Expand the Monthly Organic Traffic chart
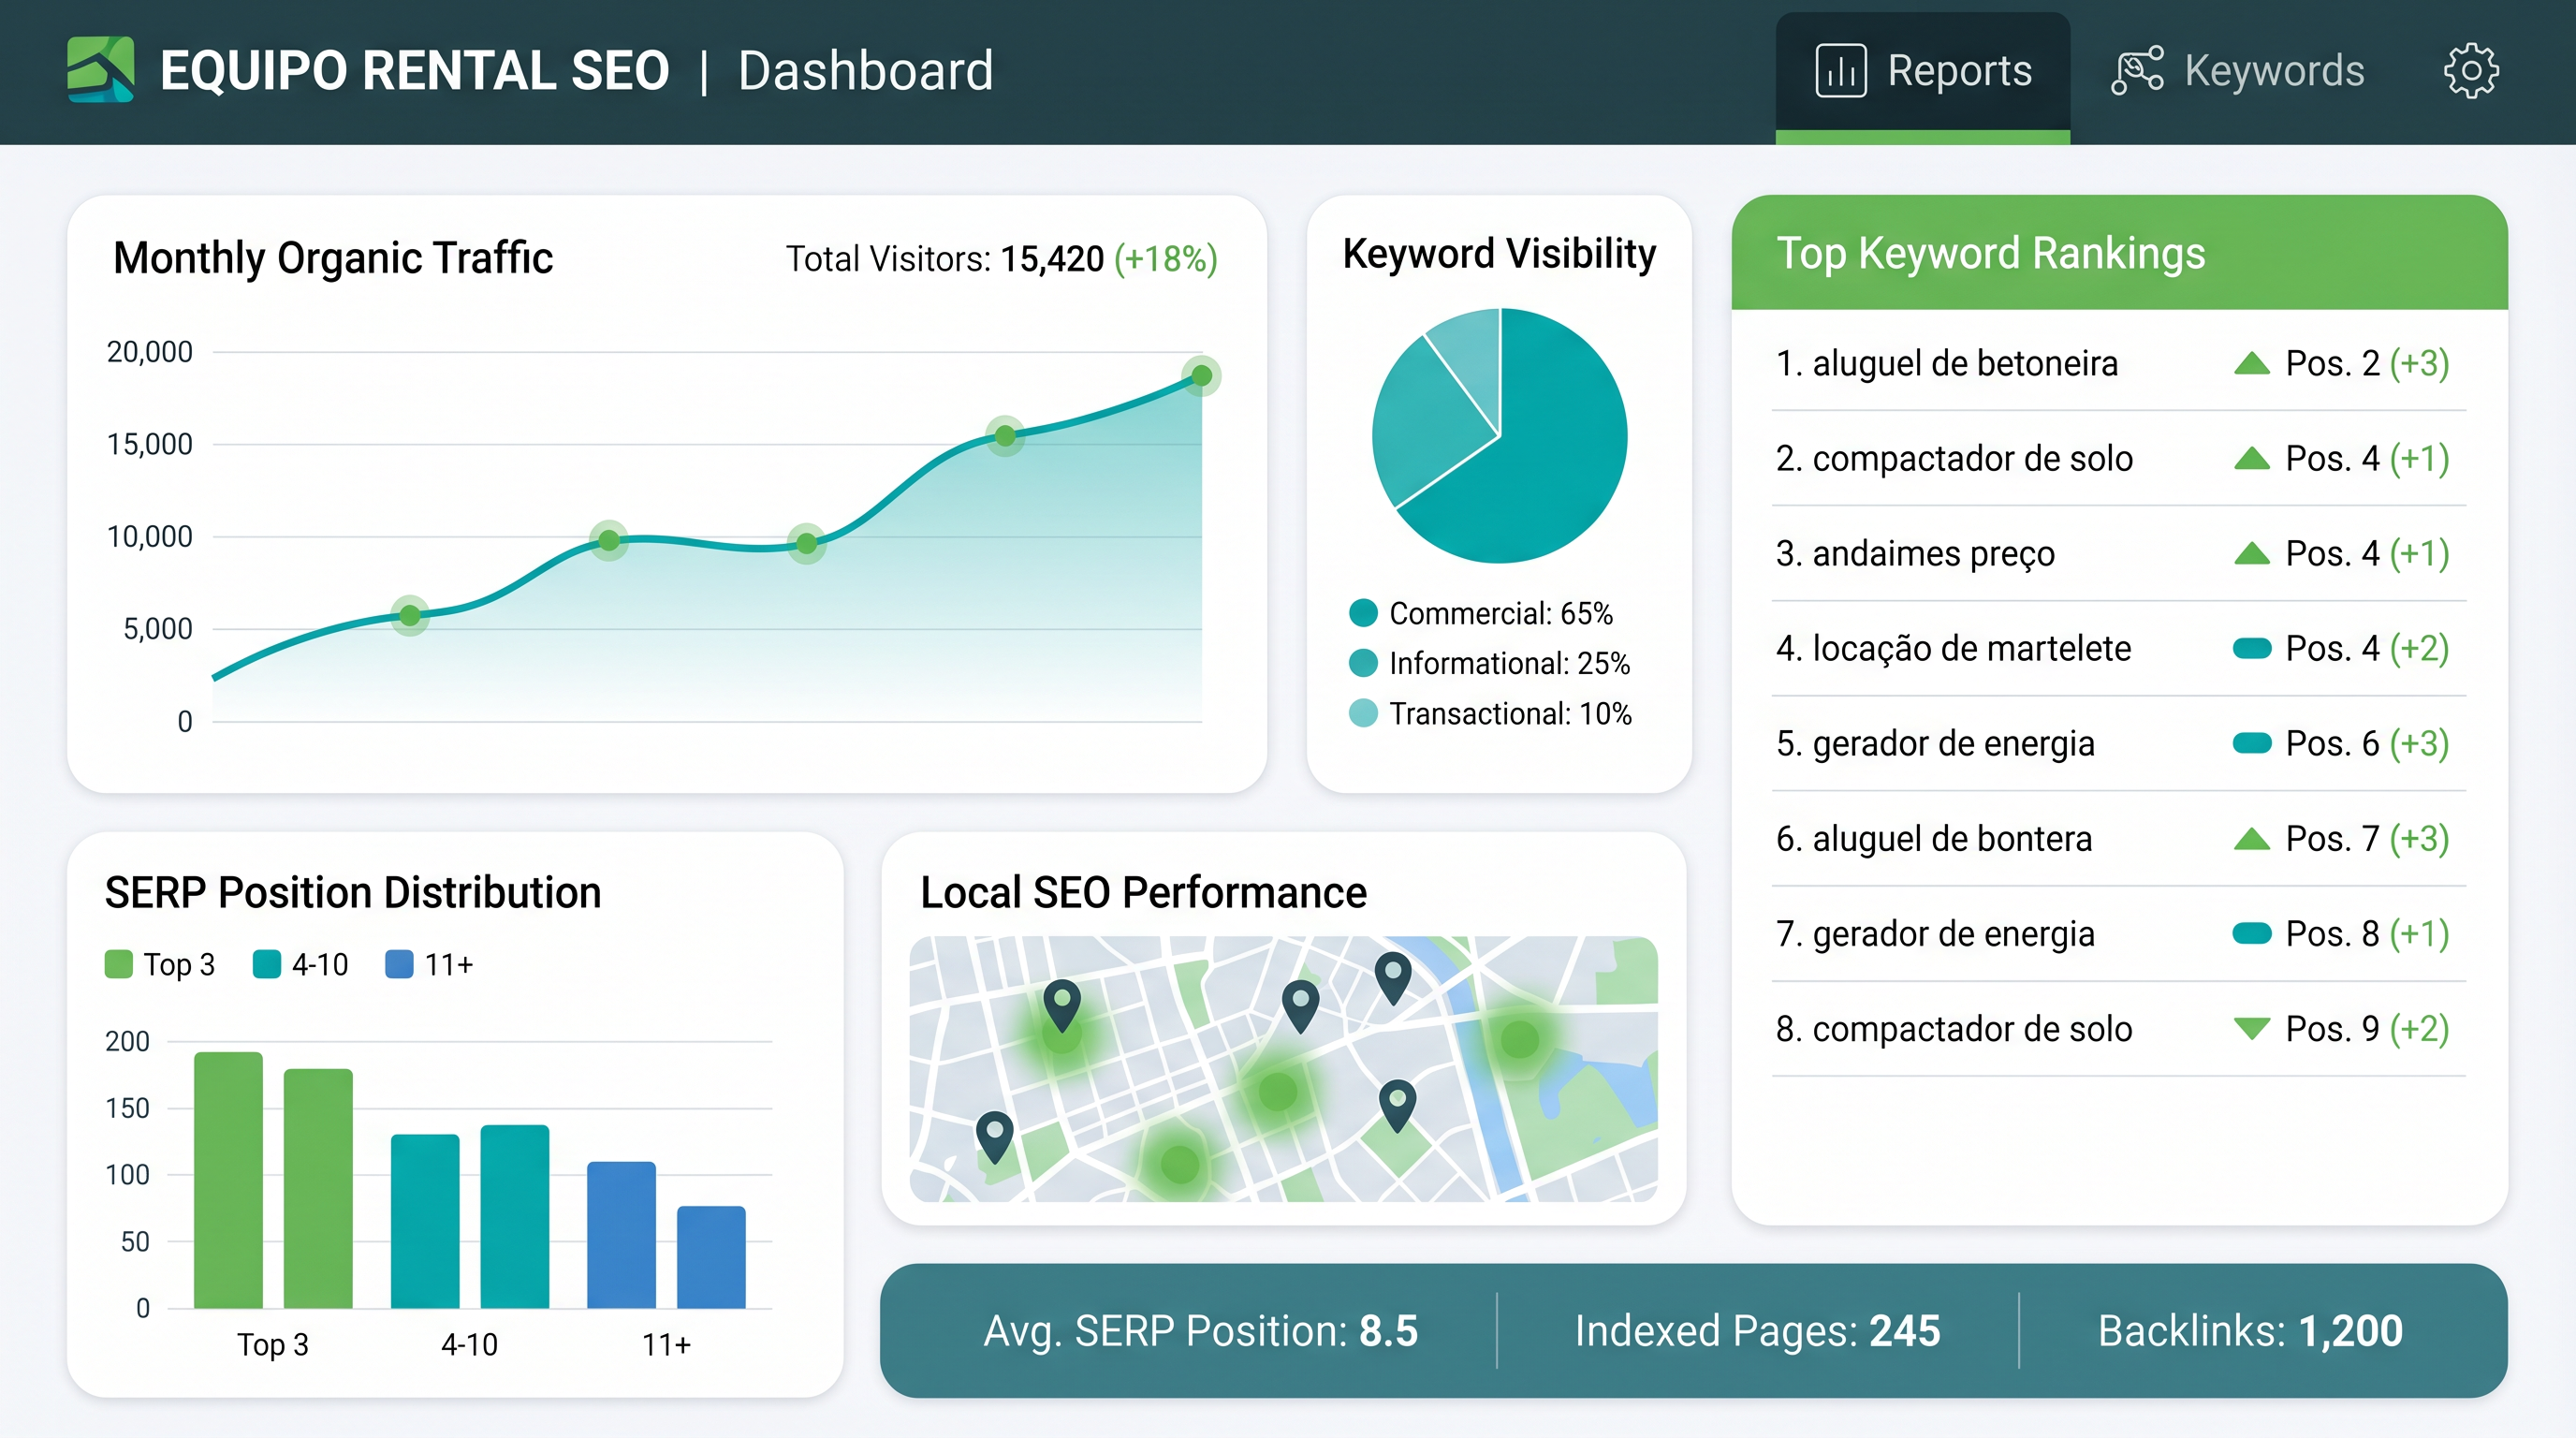2576x1438 pixels. point(333,257)
